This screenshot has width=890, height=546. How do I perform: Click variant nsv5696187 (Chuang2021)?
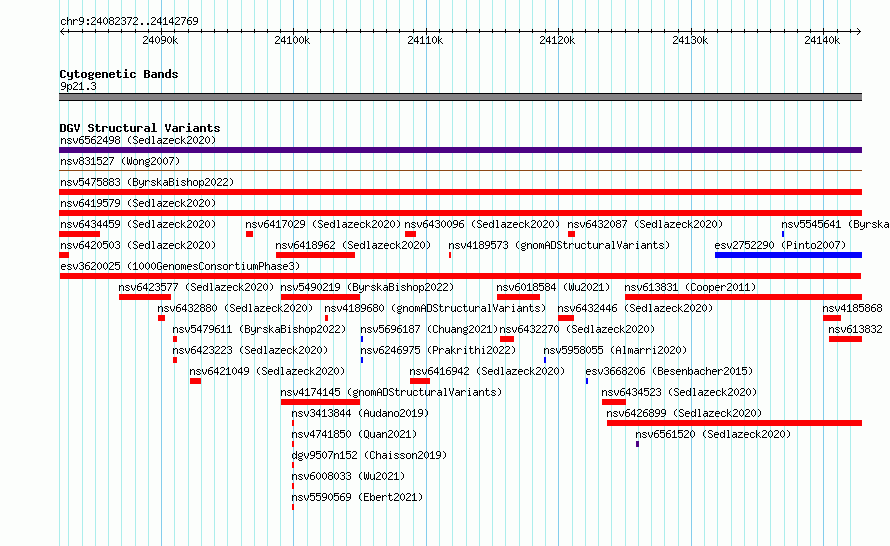coord(429,329)
